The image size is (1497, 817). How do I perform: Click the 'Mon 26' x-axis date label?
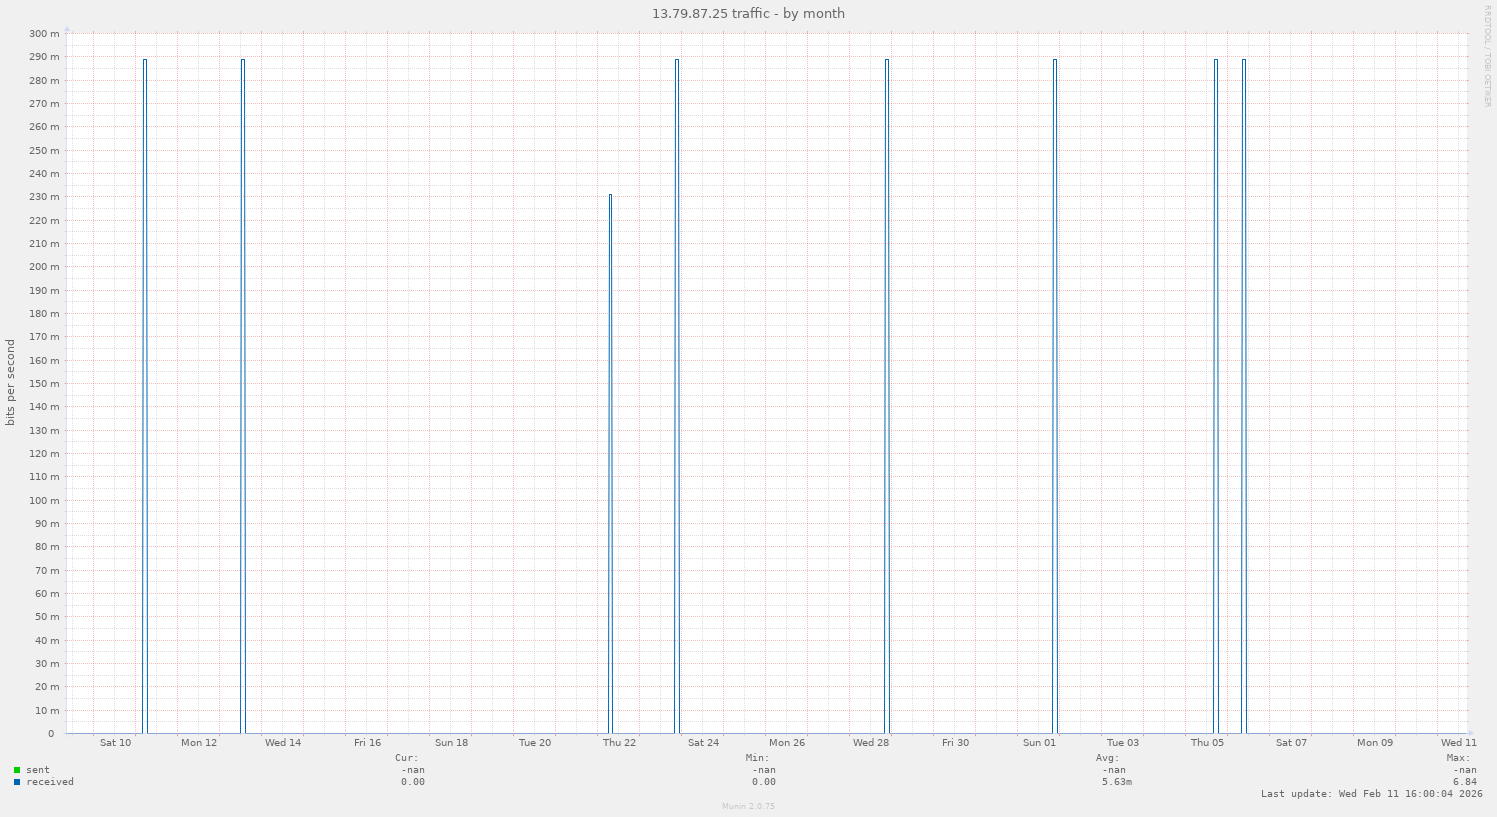pyautogui.click(x=787, y=743)
